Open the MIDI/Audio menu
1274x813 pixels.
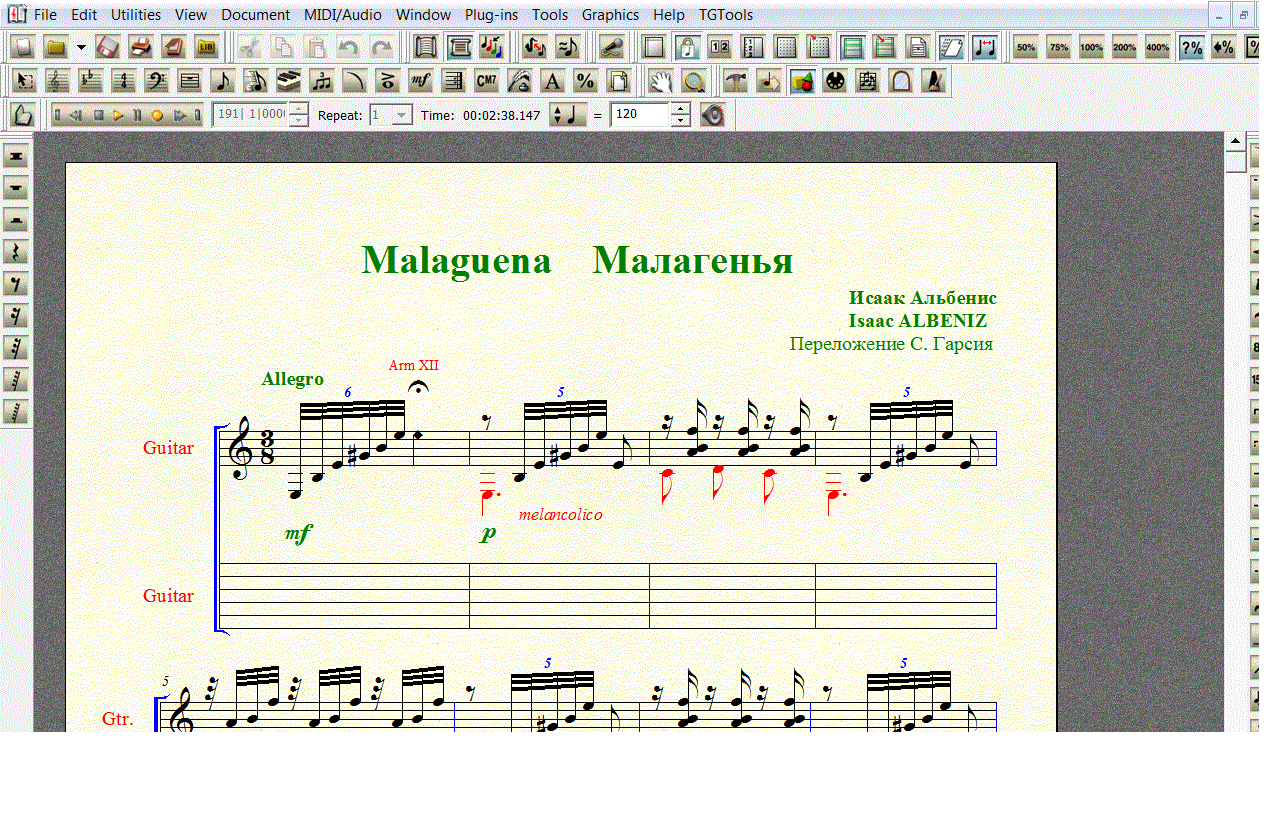click(x=343, y=15)
